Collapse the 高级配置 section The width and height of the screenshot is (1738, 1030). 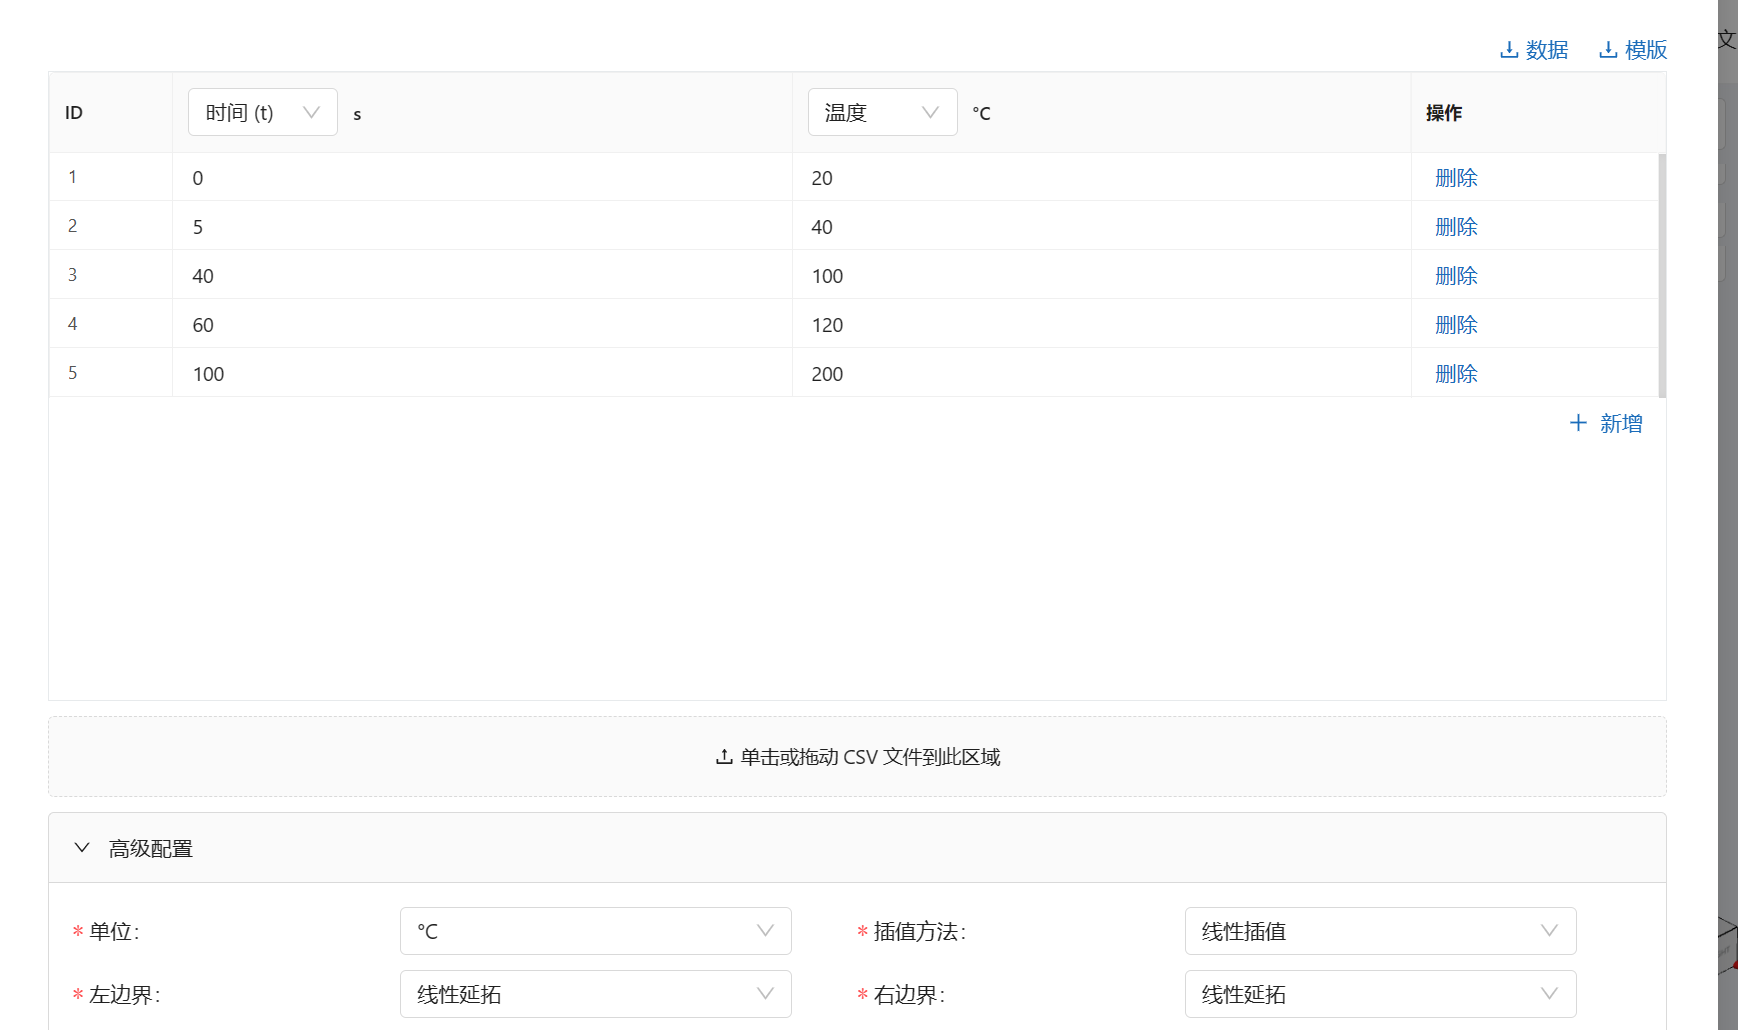pos(857,848)
